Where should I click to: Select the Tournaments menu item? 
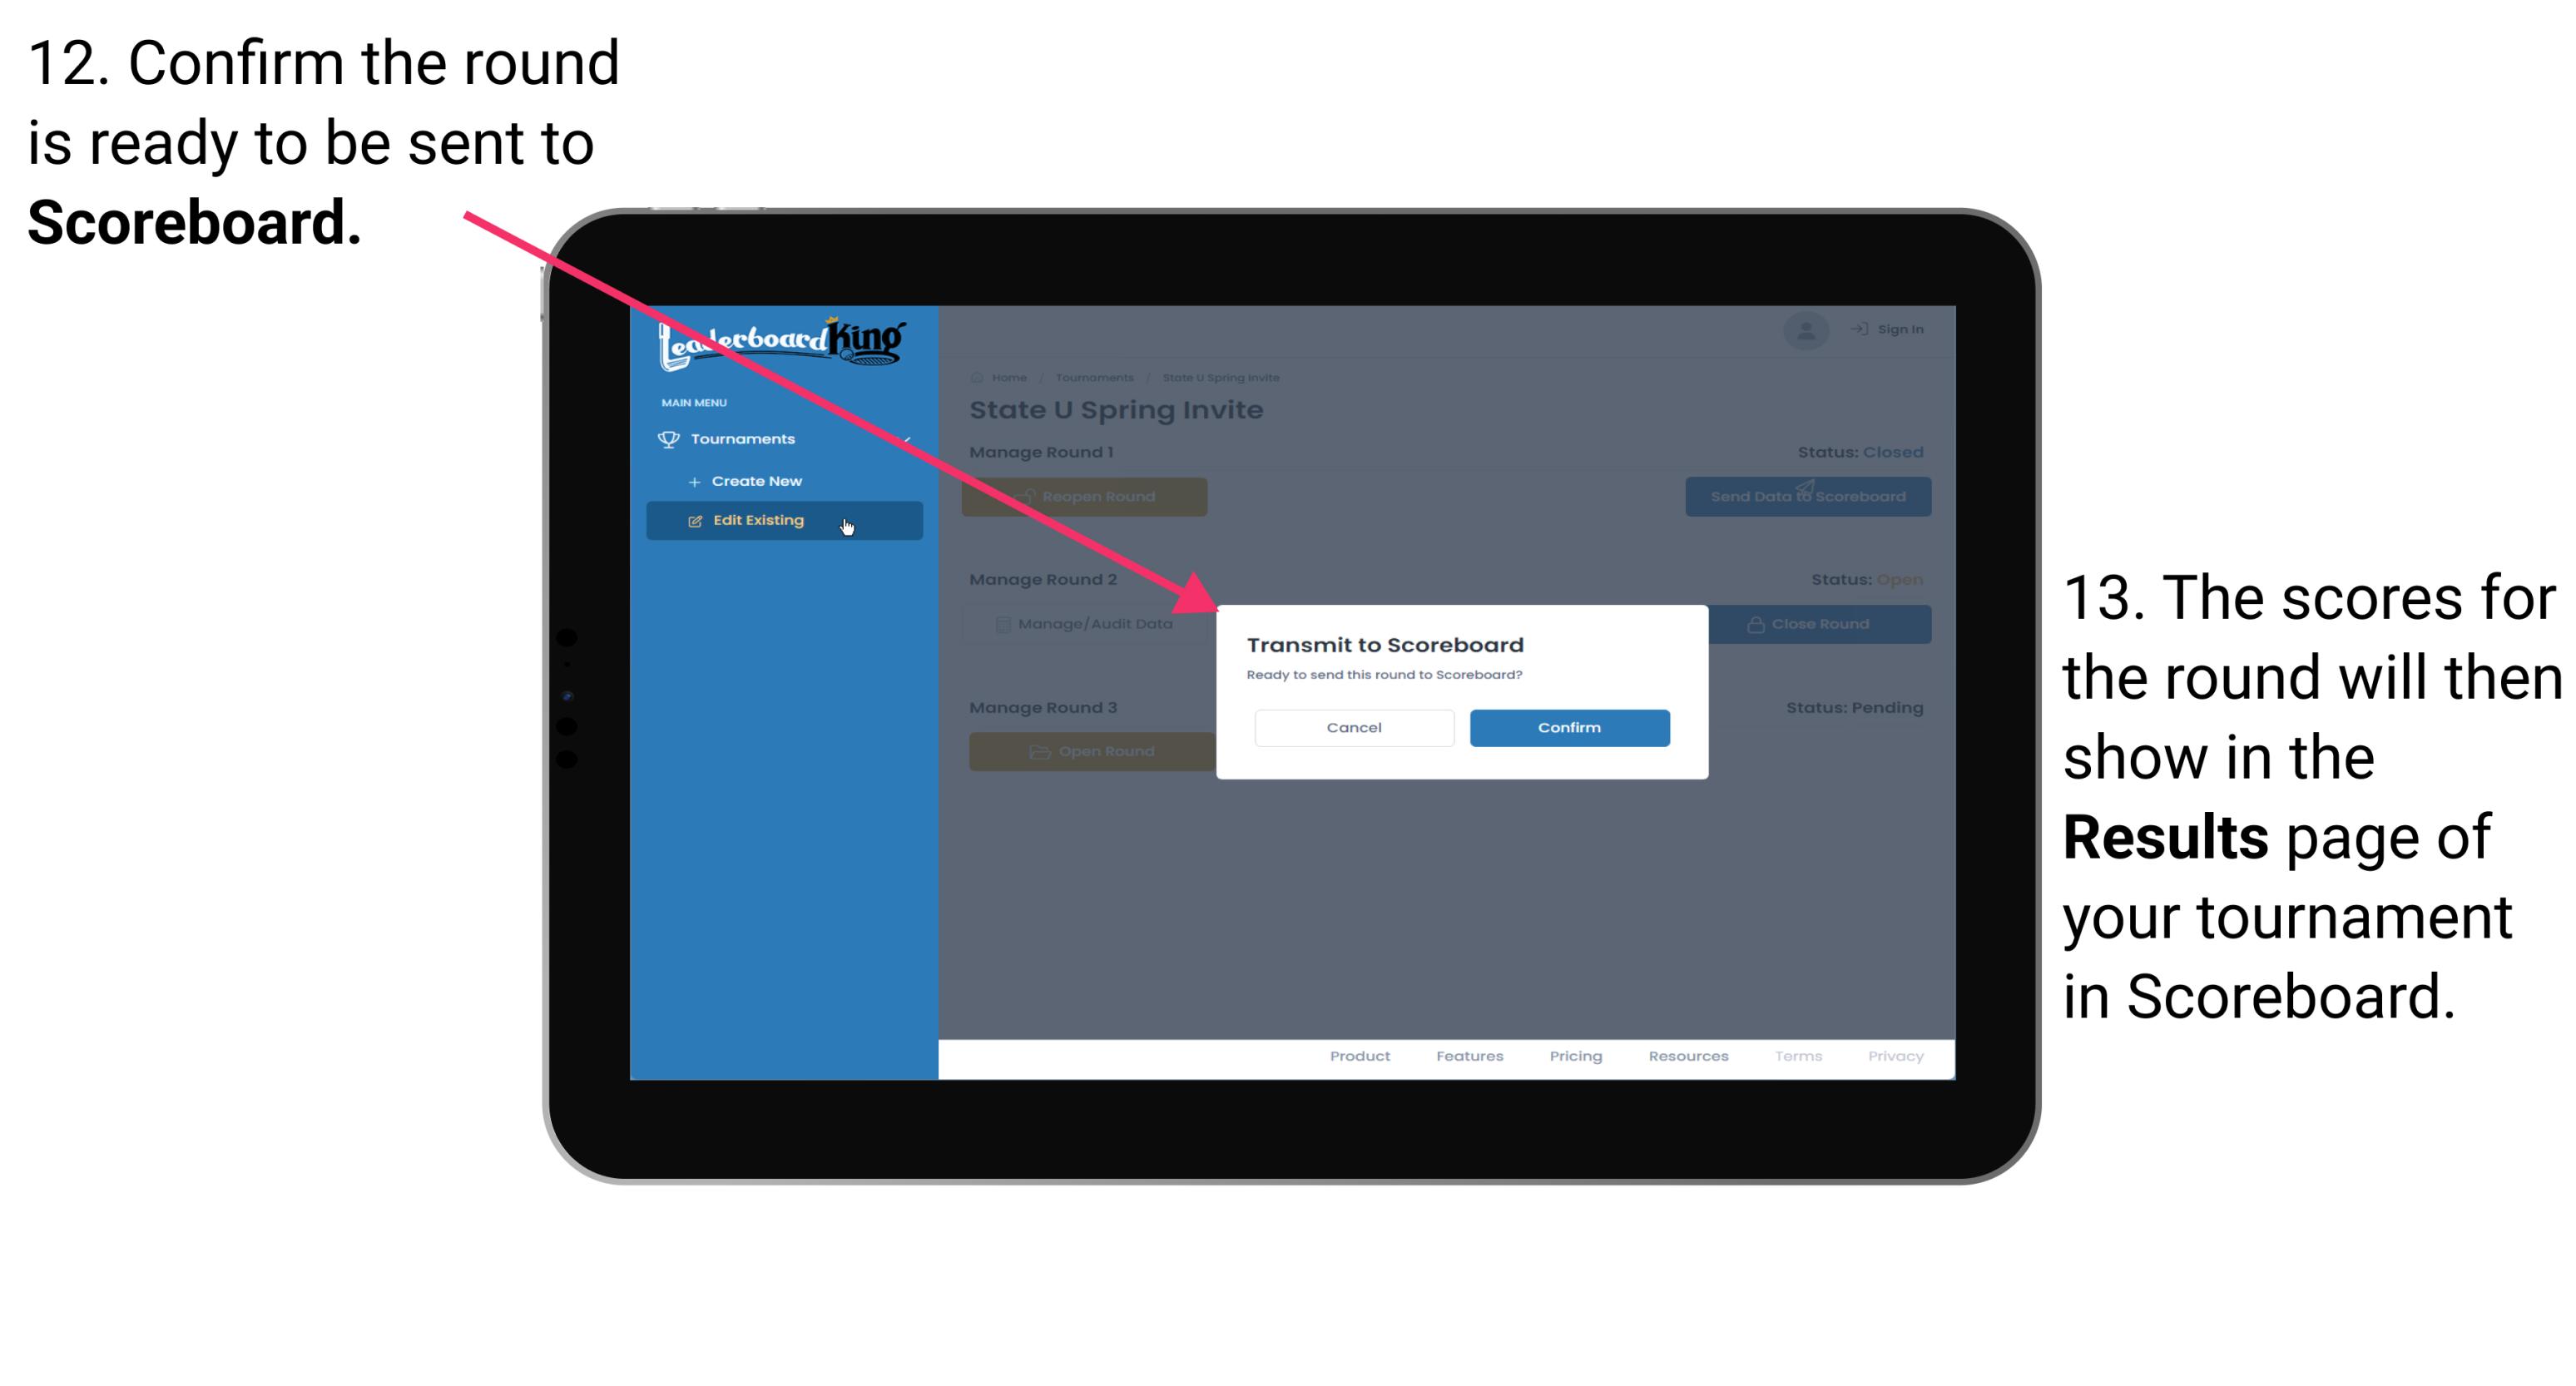(745, 438)
